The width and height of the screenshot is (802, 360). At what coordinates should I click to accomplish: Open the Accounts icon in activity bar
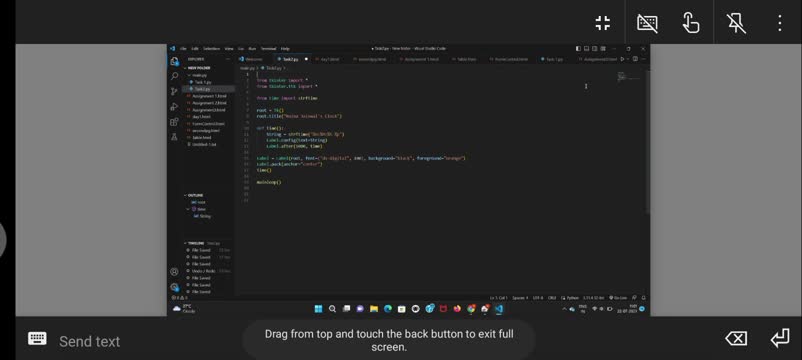(x=174, y=272)
